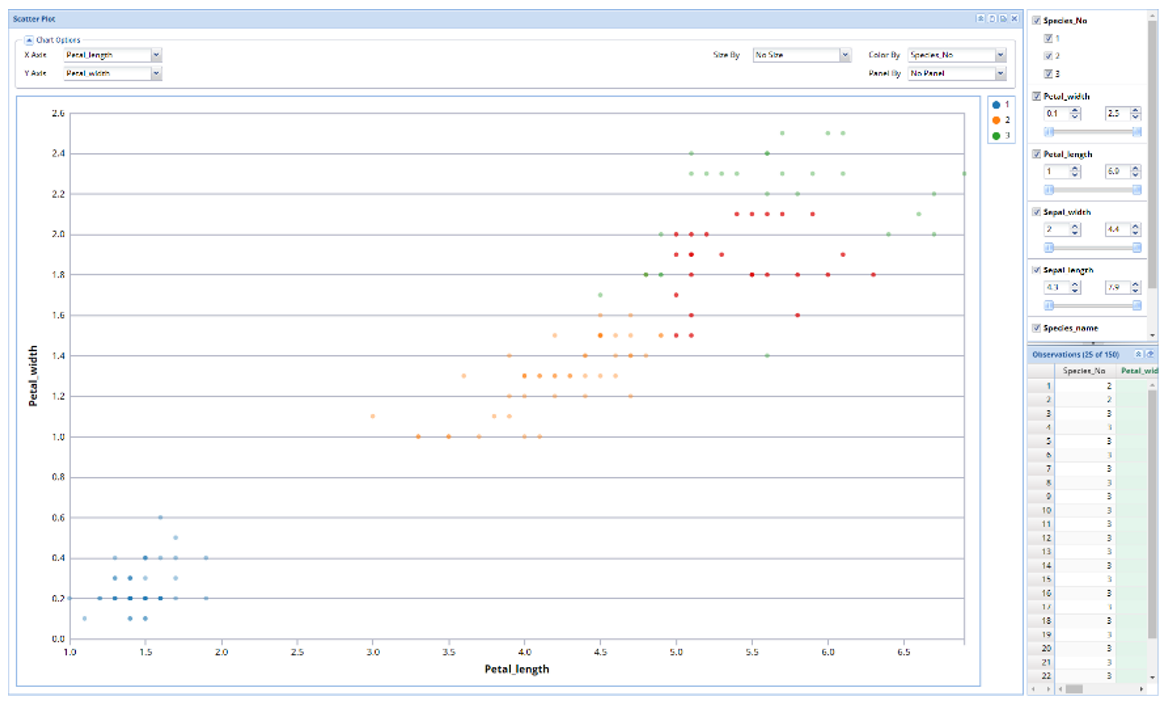This screenshot has height=701, width=1169.
Task: Open the Y Axis variable dropdown
Action: pos(157,73)
